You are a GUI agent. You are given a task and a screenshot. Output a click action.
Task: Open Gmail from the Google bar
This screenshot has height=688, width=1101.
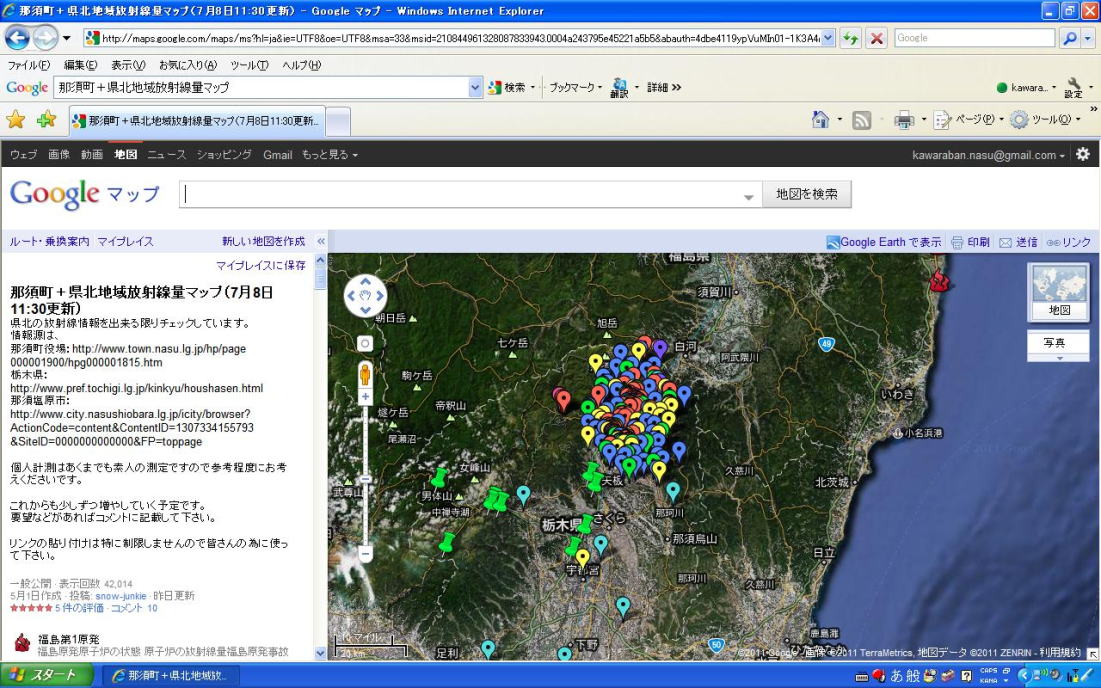277,155
